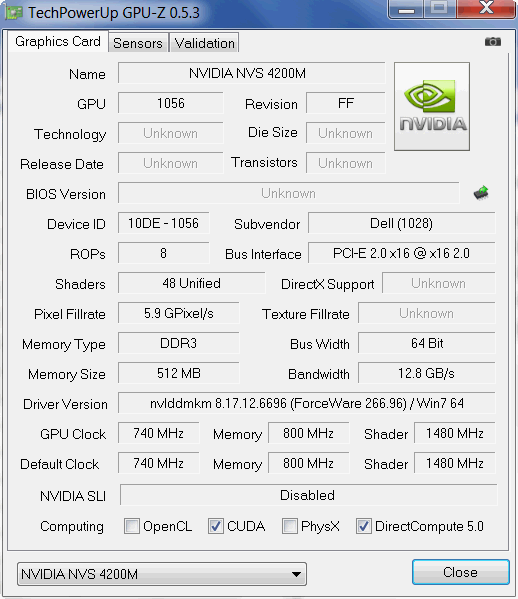Click the Driver Version field

(306, 403)
